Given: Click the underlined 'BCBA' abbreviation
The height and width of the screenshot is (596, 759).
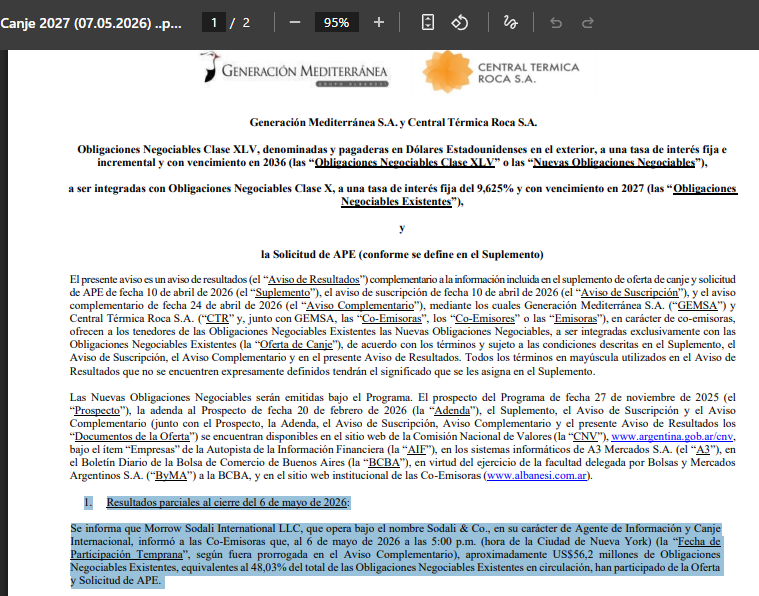Looking at the screenshot, I should [x=384, y=462].
